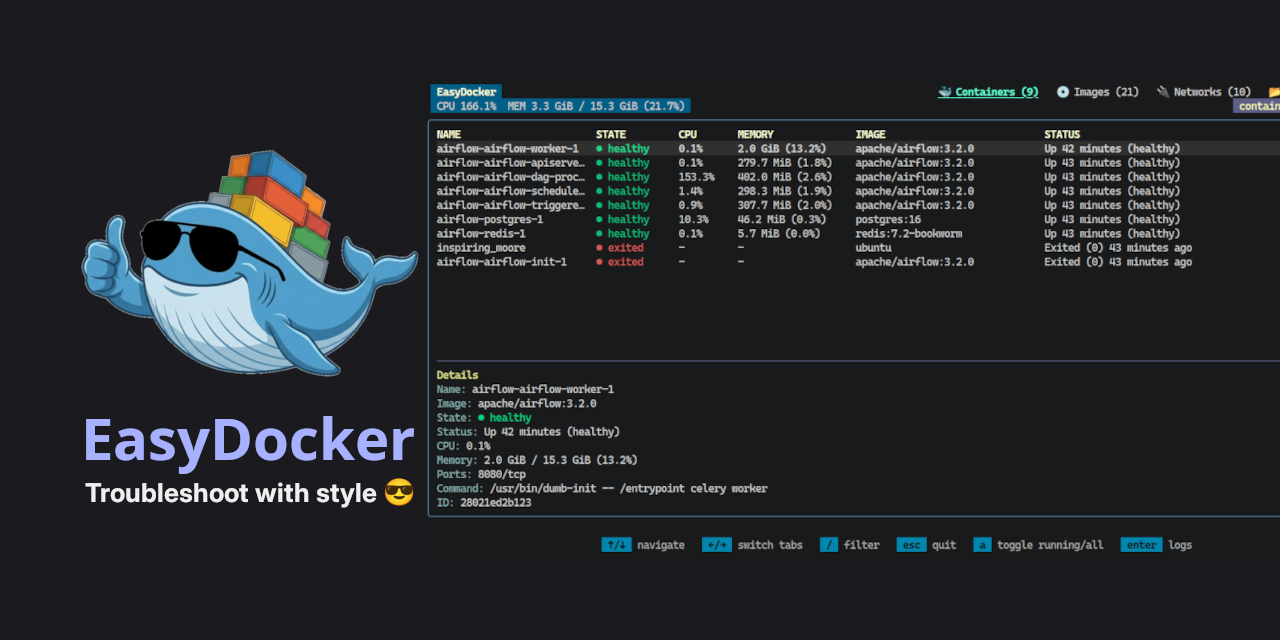
Task: Click the healthy state text in airflow-postgres-1 row
Action: tap(628, 219)
